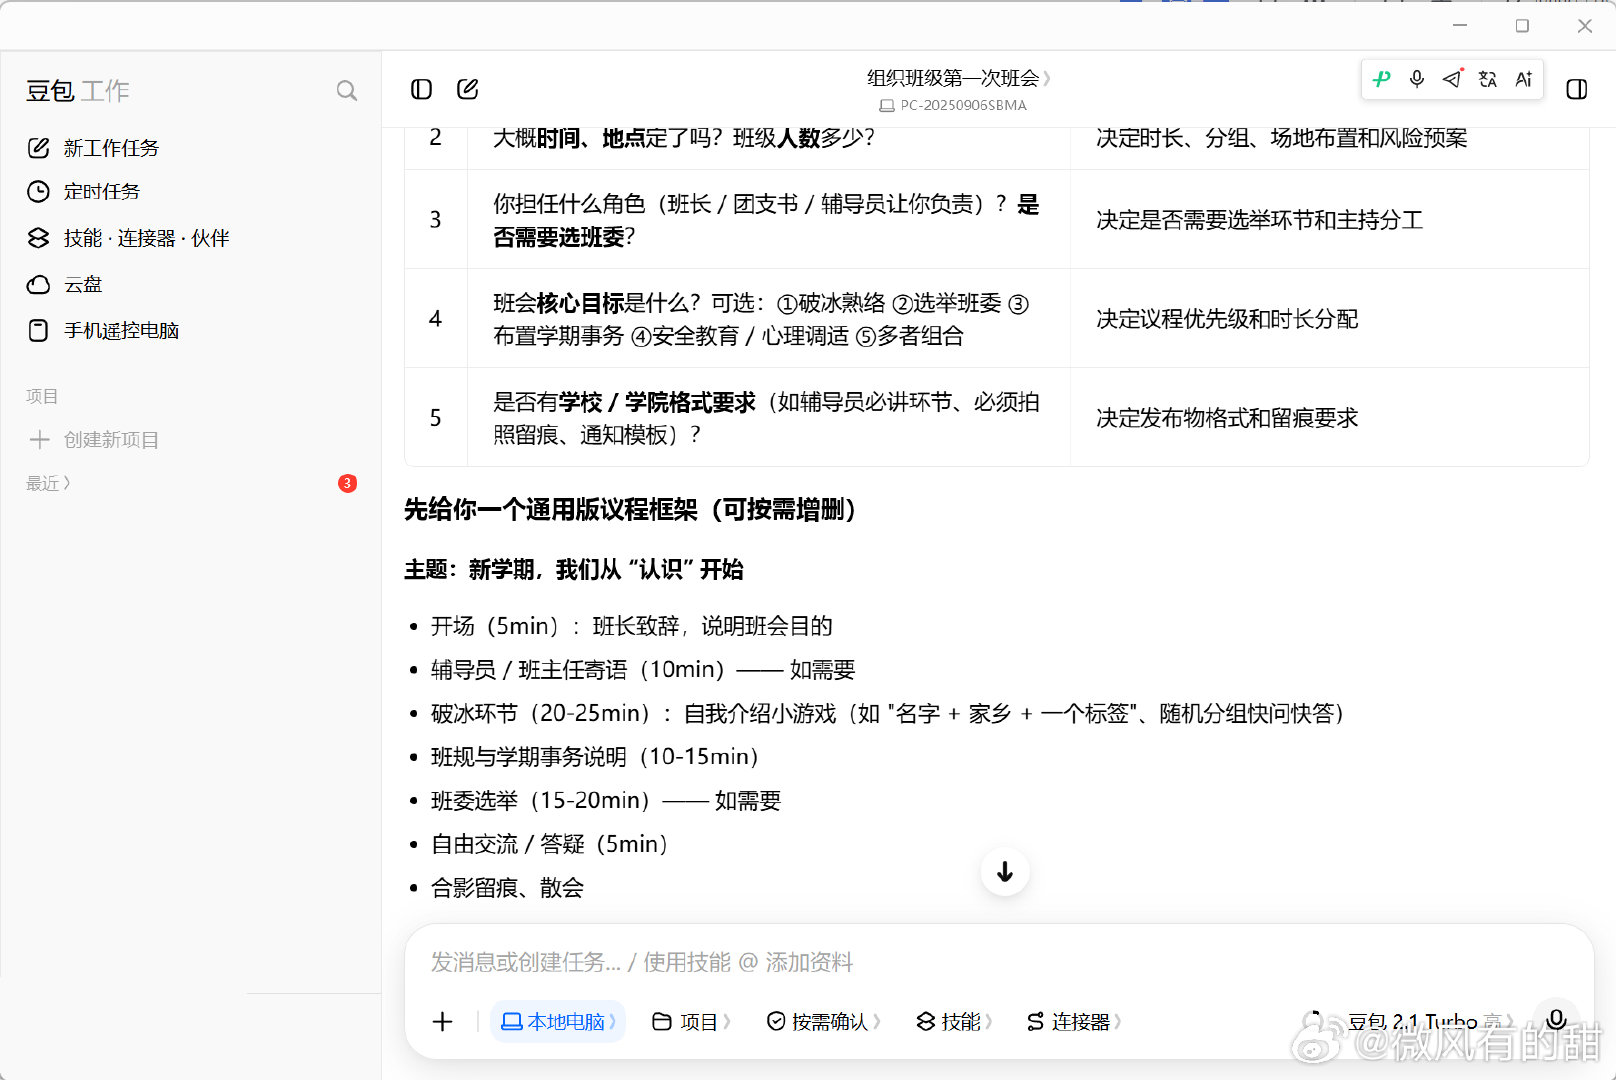The width and height of the screenshot is (1616, 1080).
Task: Click the PC-20250906SBMA device label
Action: (953, 105)
